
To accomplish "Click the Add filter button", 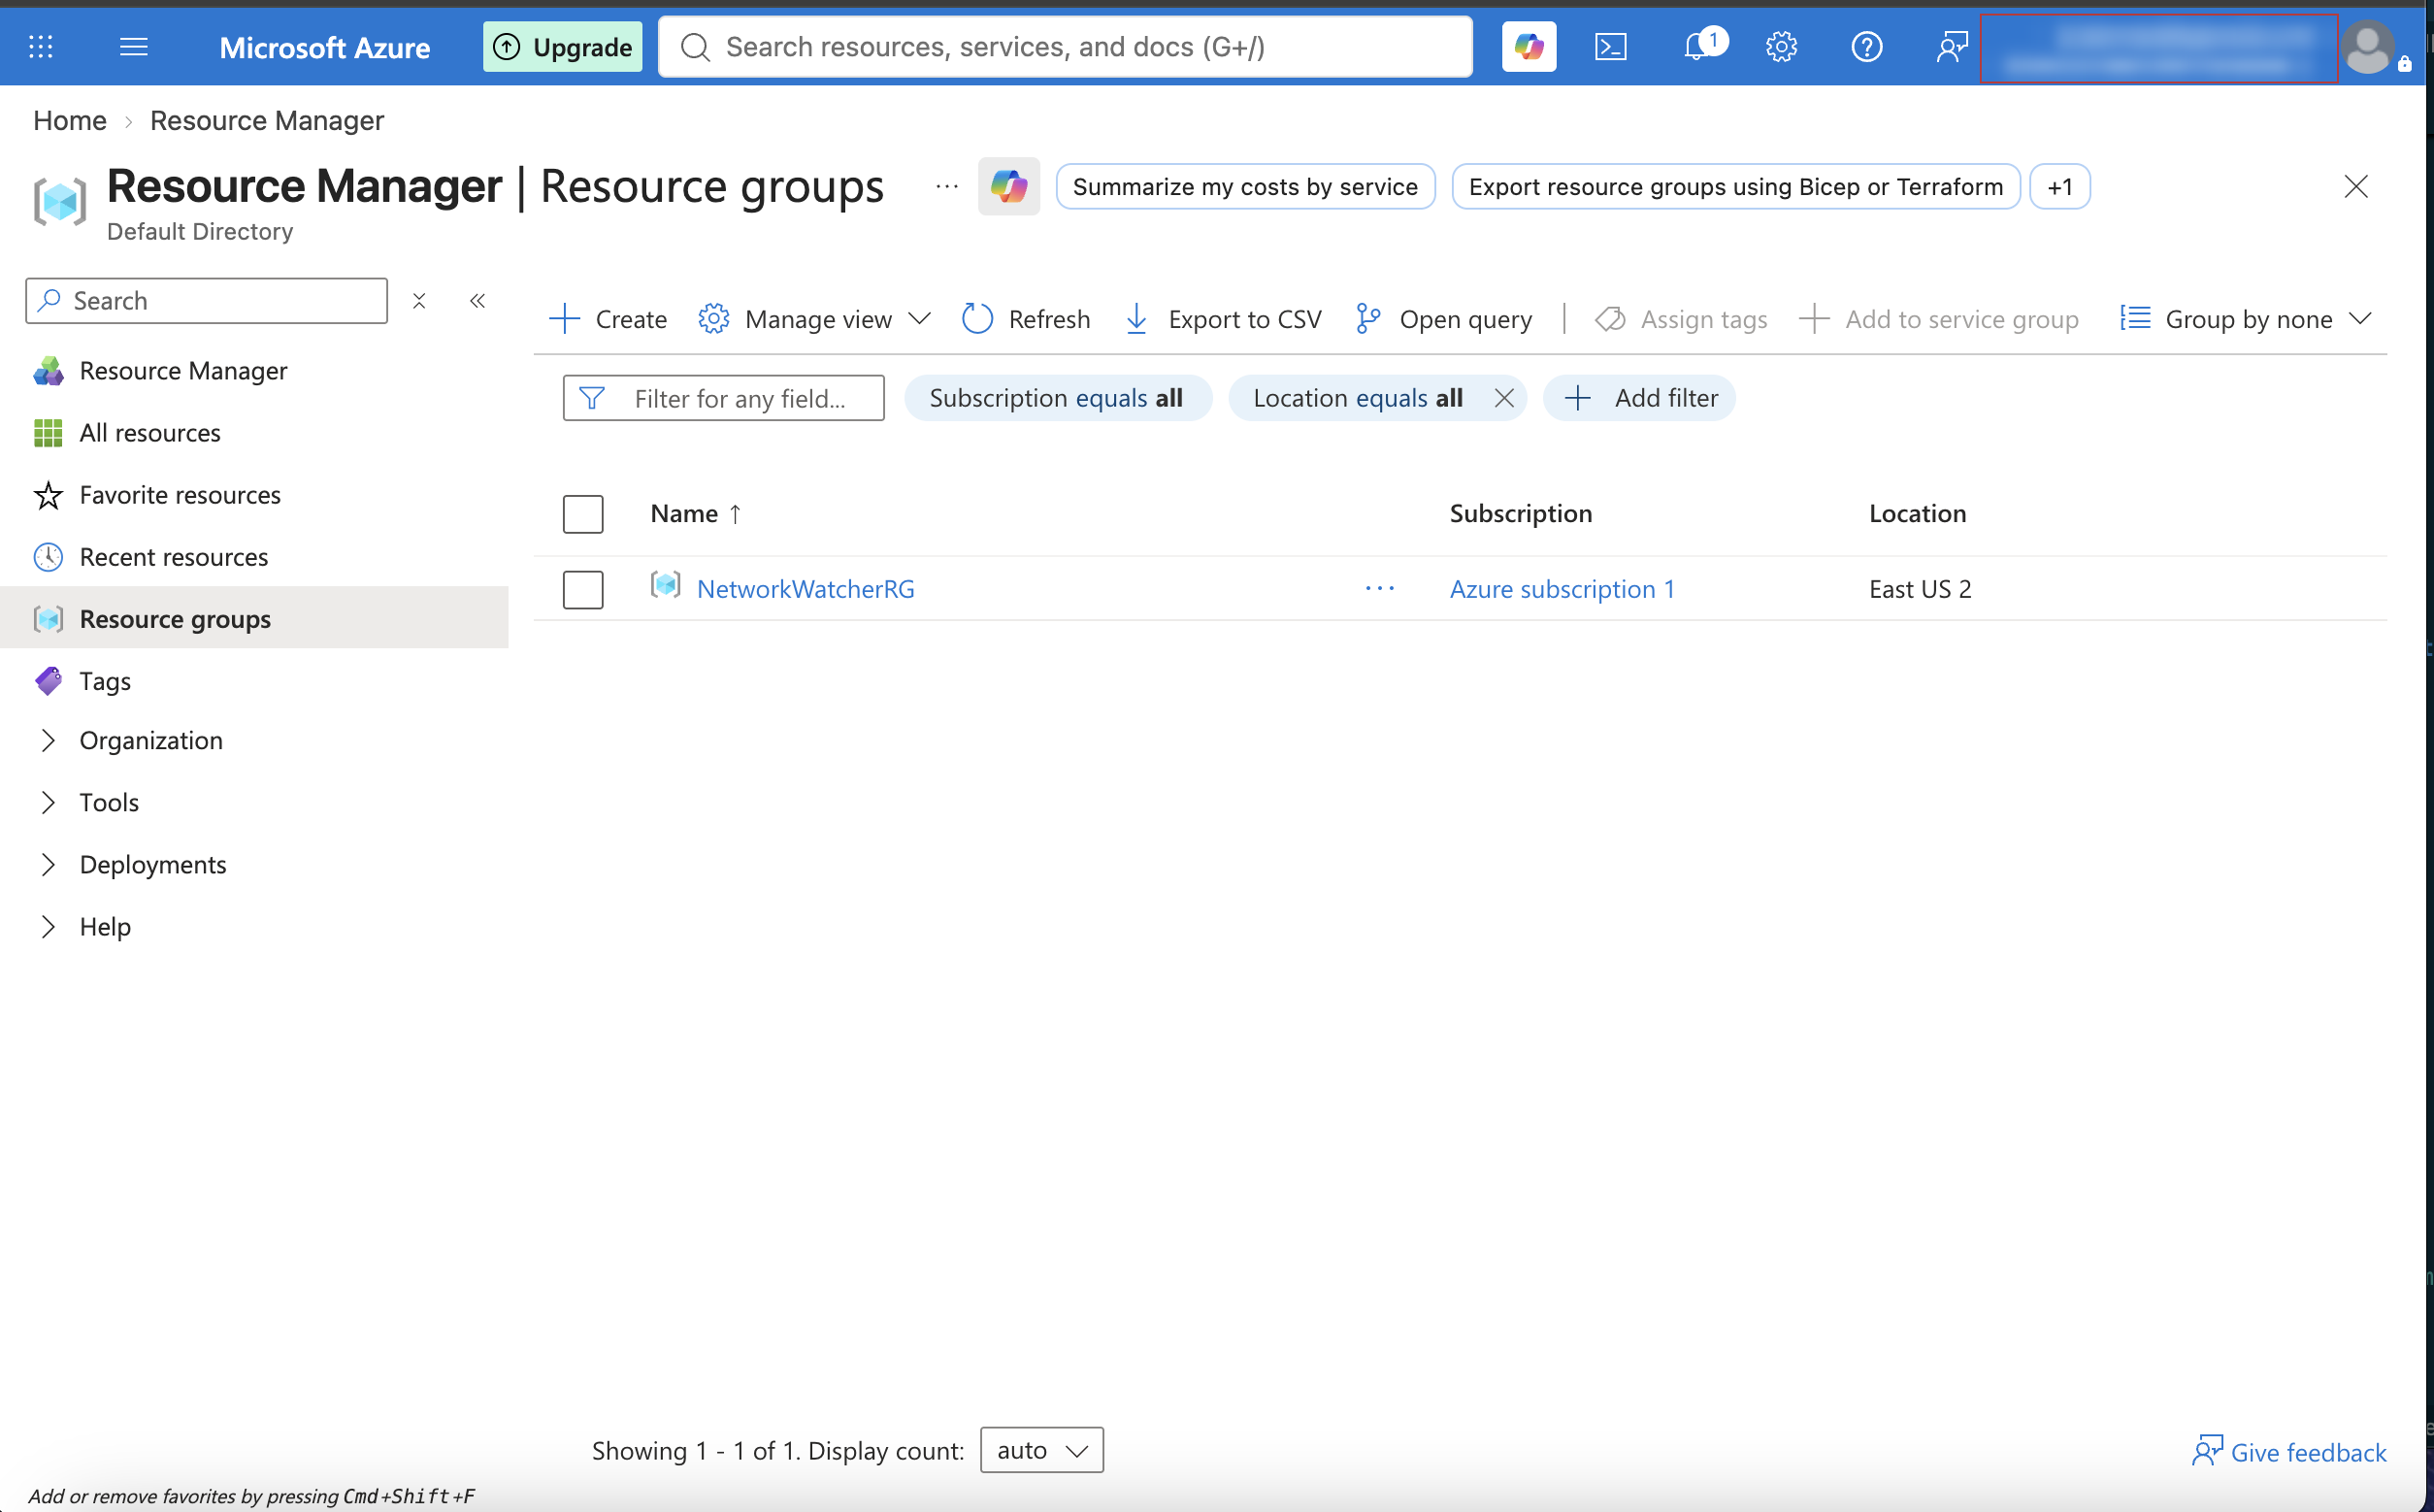I will 1639,398.
